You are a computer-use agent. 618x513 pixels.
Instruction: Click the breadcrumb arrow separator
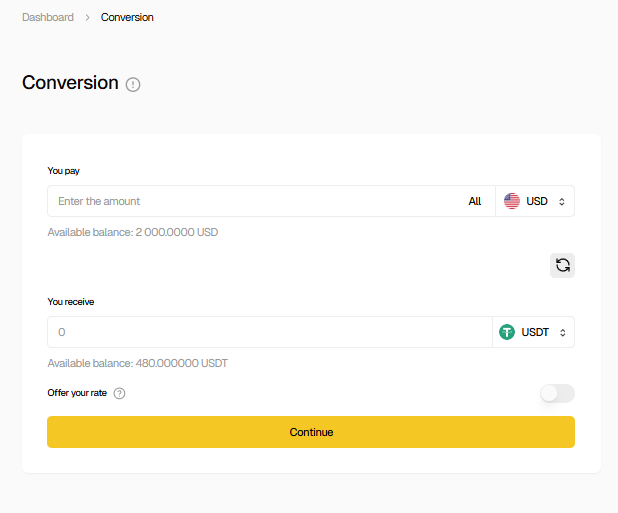[87, 17]
